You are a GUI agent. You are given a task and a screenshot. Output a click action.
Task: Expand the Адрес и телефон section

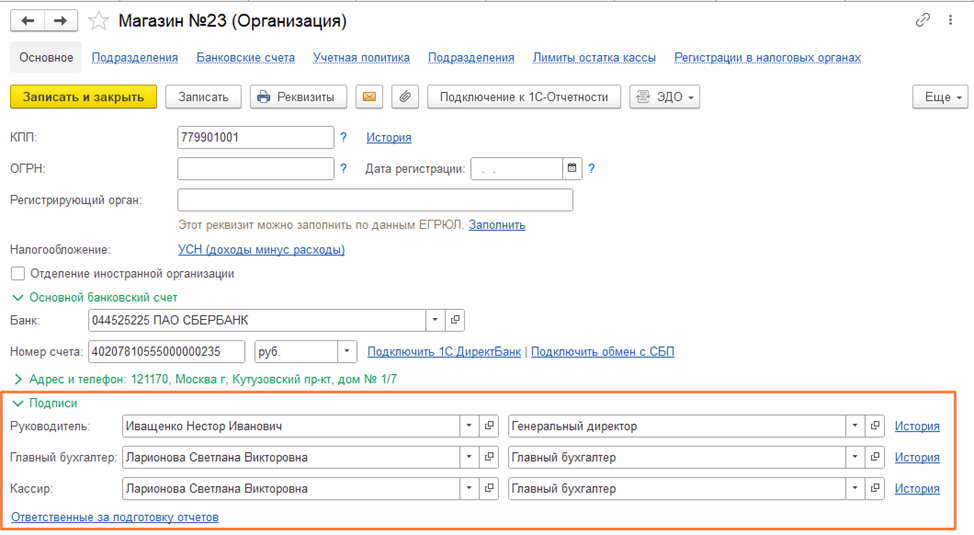[17, 380]
